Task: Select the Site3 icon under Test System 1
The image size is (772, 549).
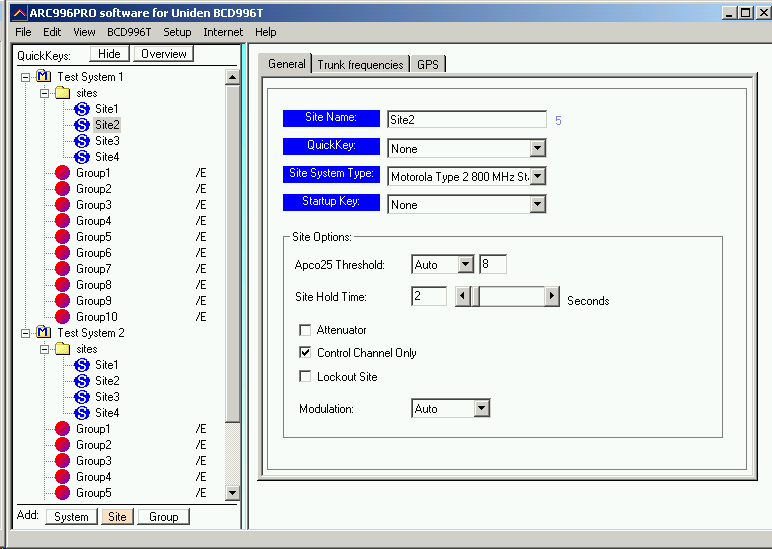Action: (82, 141)
